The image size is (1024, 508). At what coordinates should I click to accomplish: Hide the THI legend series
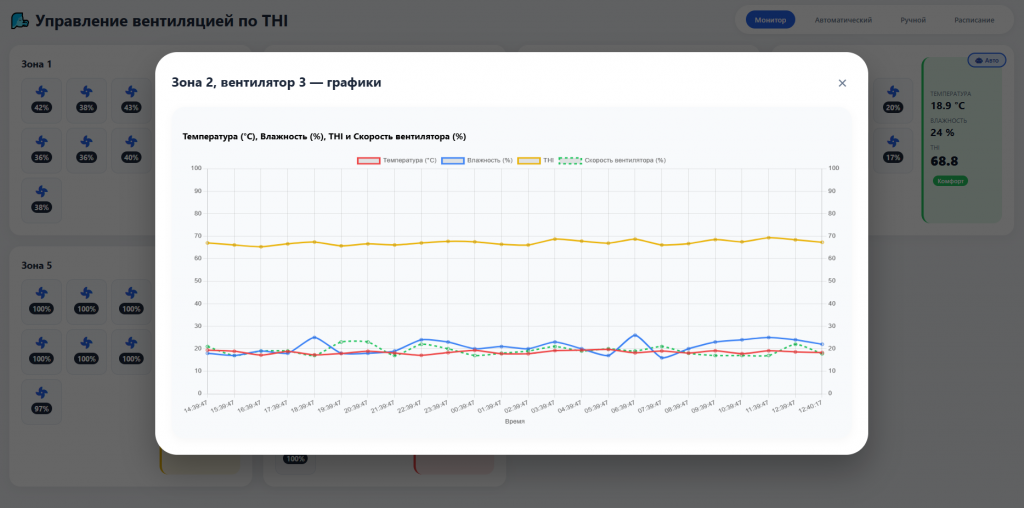tap(536, 161)
